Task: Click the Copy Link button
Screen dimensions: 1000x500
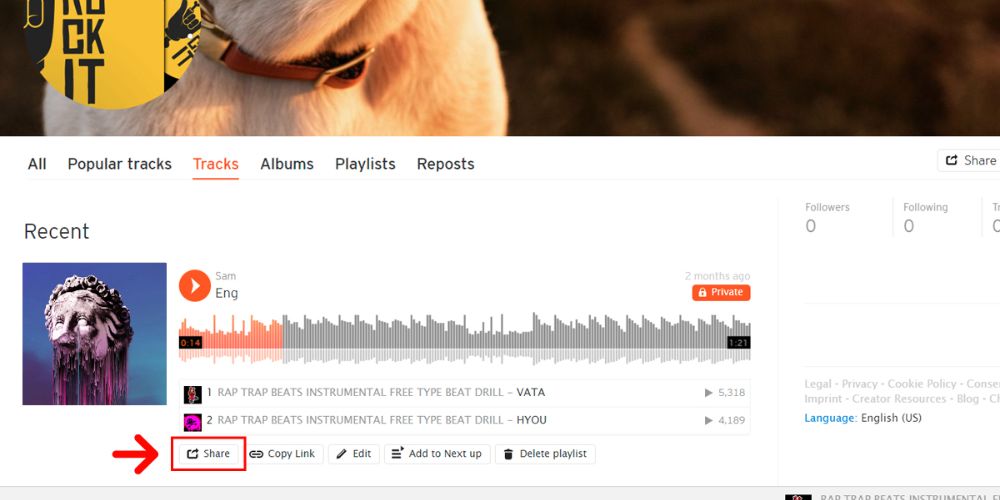Action: [x=283, y=454]
